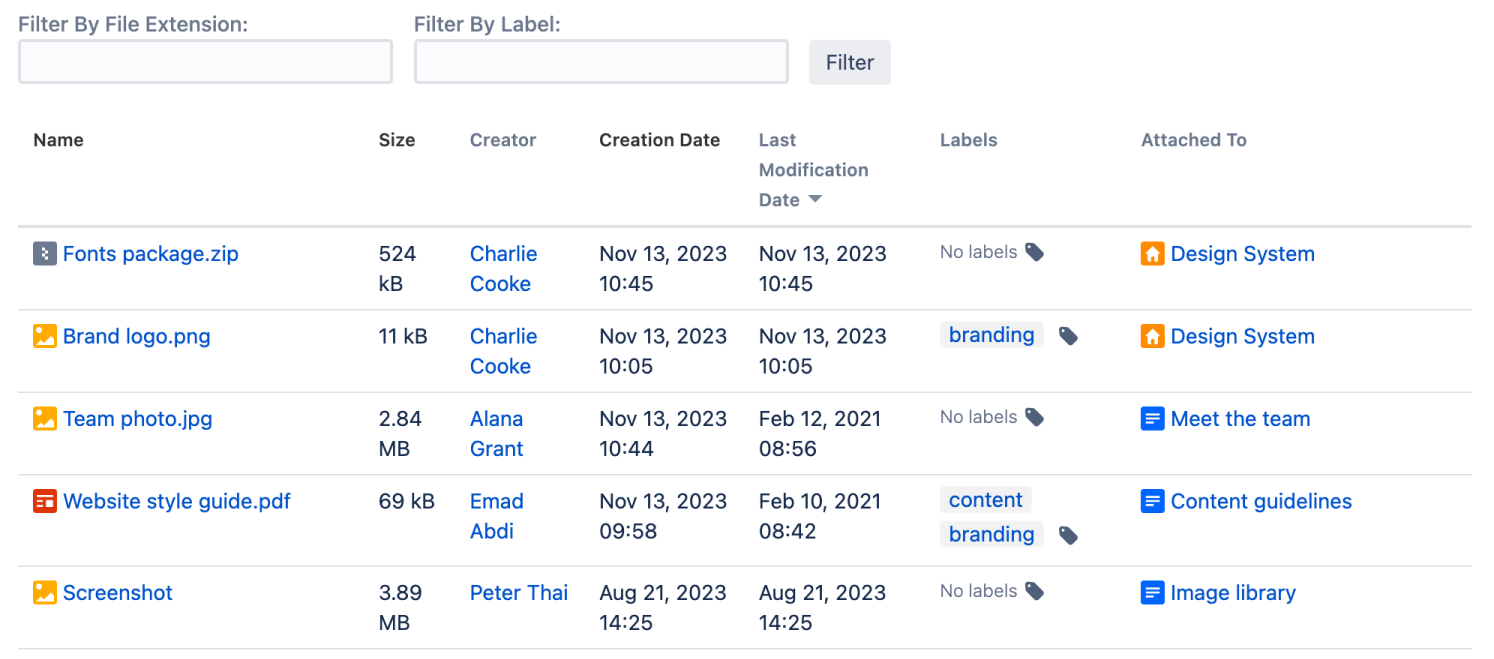
Task: Click the PDF icon beside Website style guide.pdf
Action: click(44, 501)
